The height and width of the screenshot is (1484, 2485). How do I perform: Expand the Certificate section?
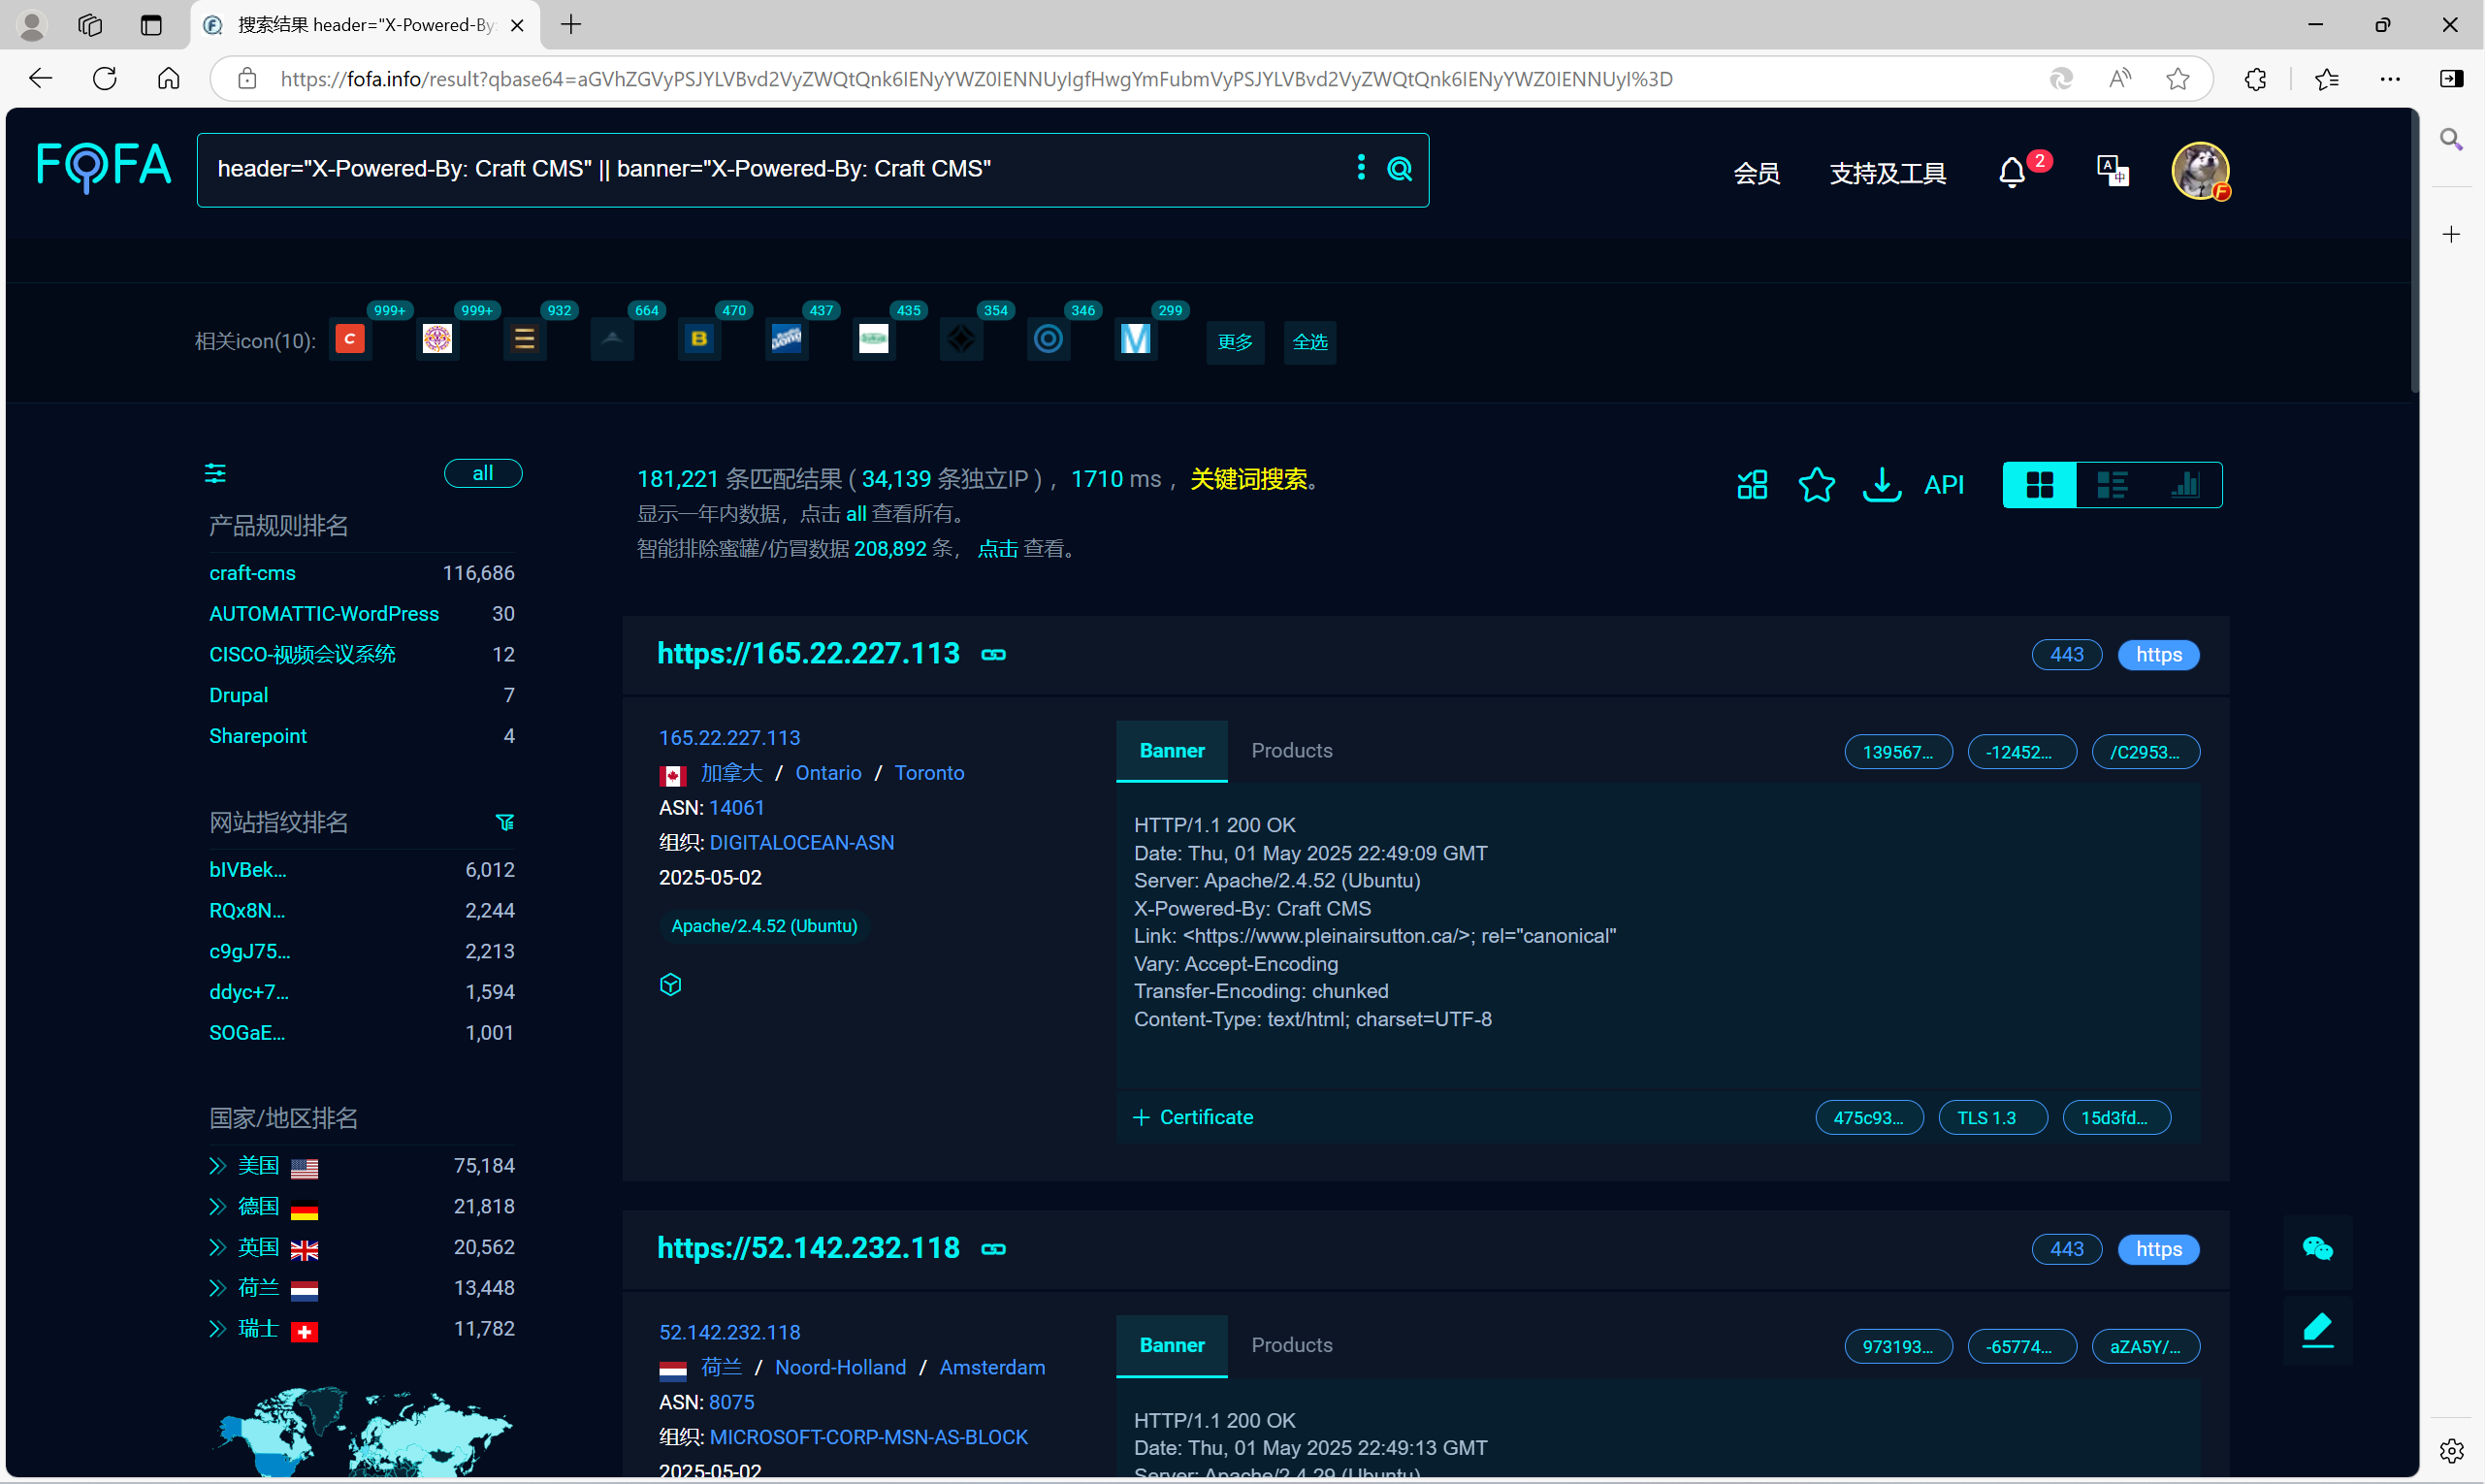tap(1193, 1118)
